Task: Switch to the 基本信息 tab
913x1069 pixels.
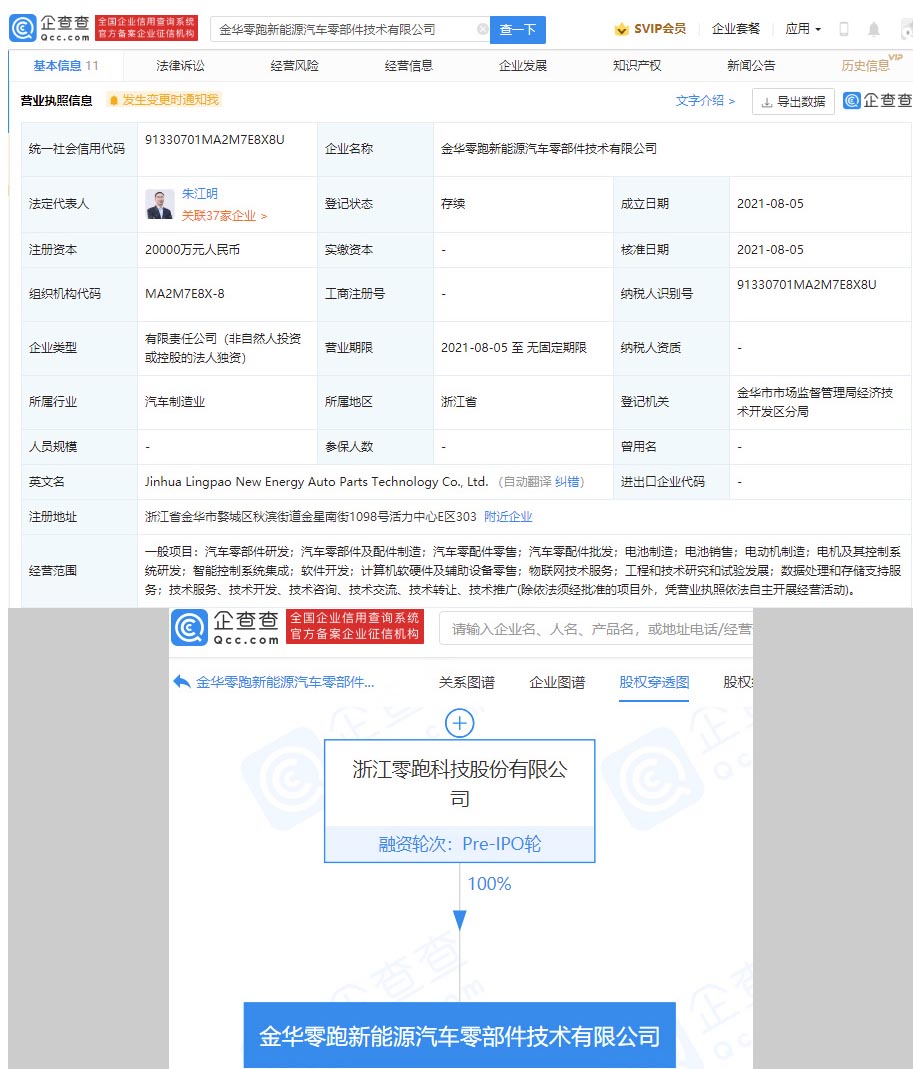Action: (65, 65)
